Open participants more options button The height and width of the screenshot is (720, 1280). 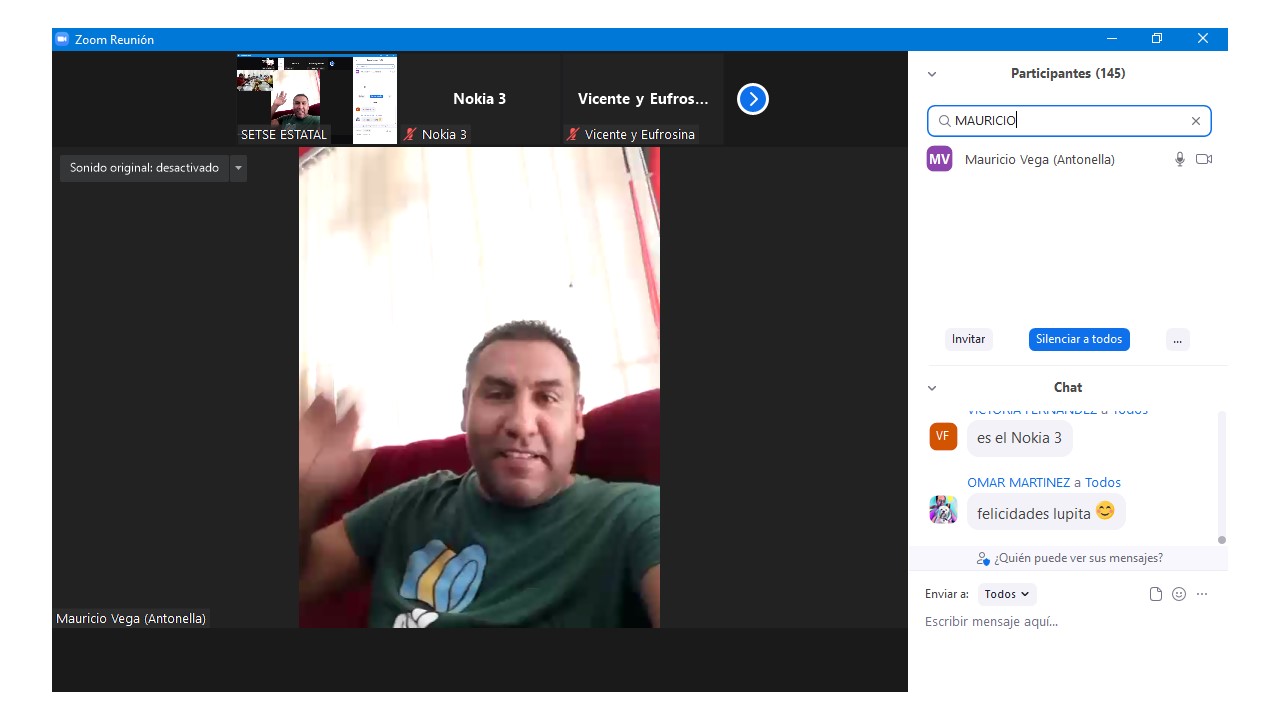click(x=1178, y=339)
